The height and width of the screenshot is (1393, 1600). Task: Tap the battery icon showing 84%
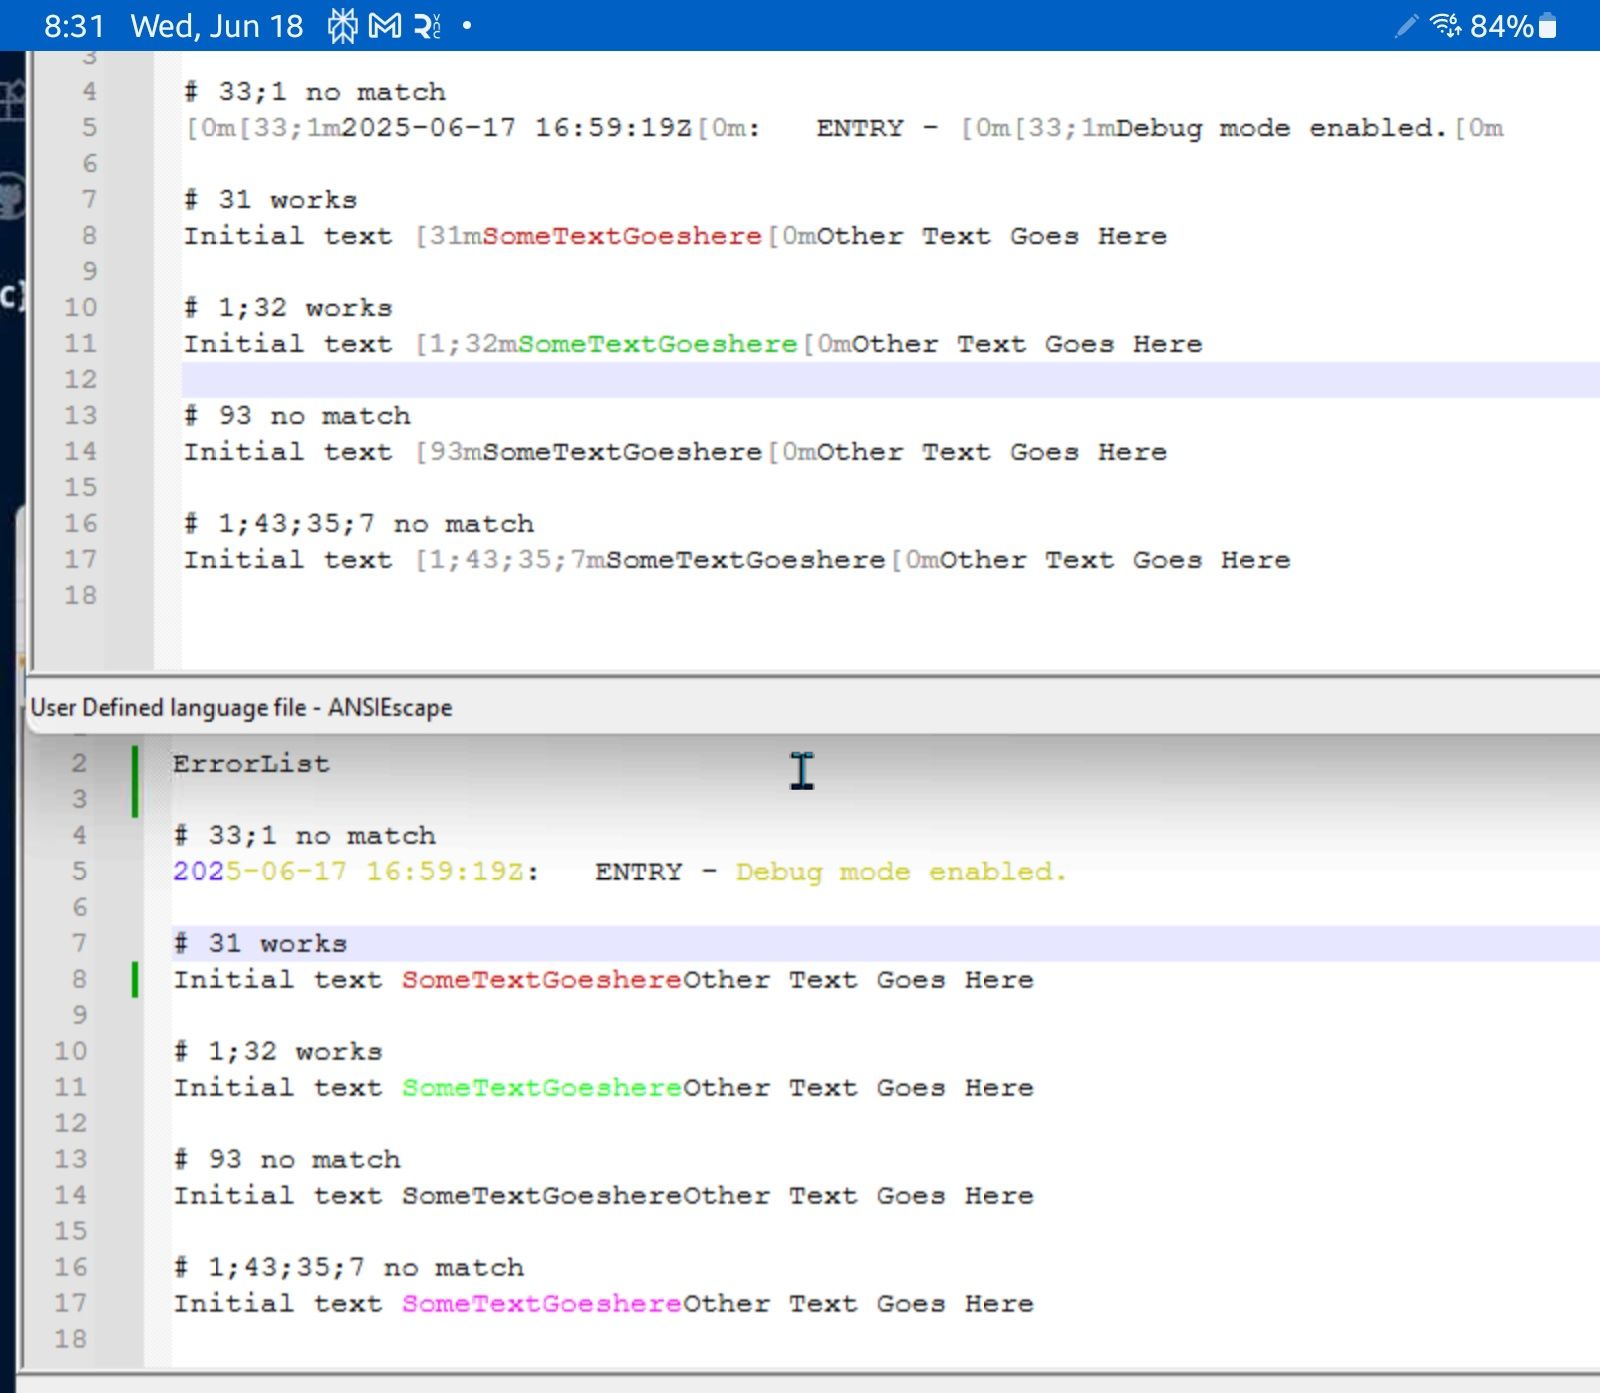click(x=1548, y=26)
